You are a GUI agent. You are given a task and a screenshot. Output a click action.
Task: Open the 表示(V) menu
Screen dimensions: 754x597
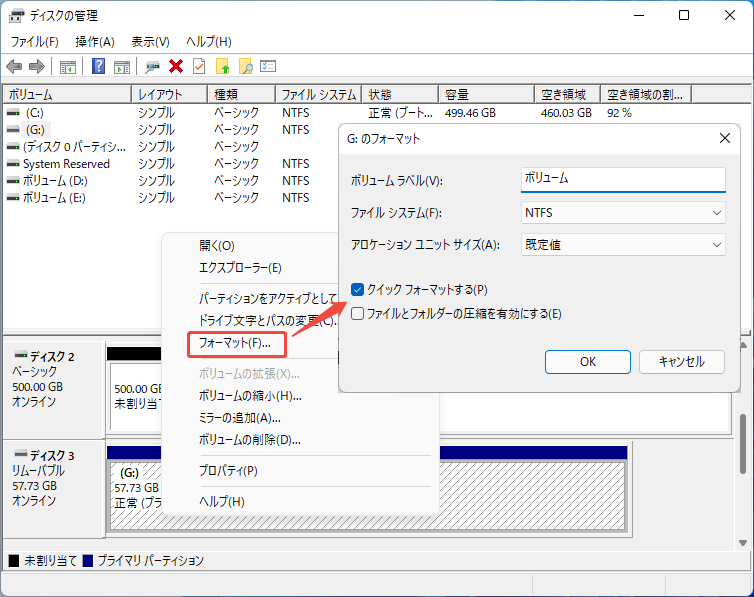[151, 42]
